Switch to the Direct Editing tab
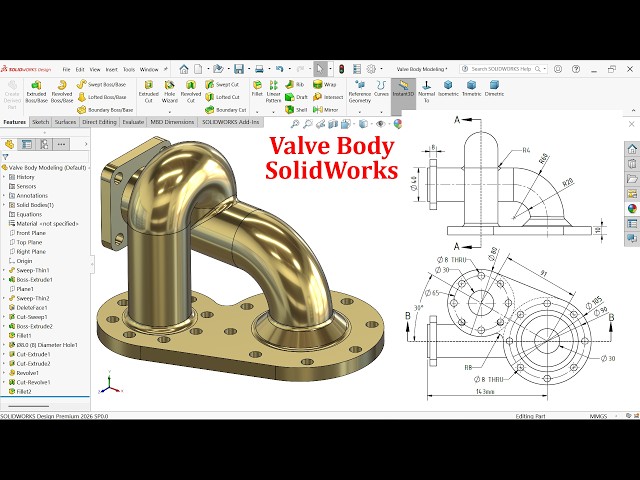The width and height of the screenshot is (640, 480). 99,122
